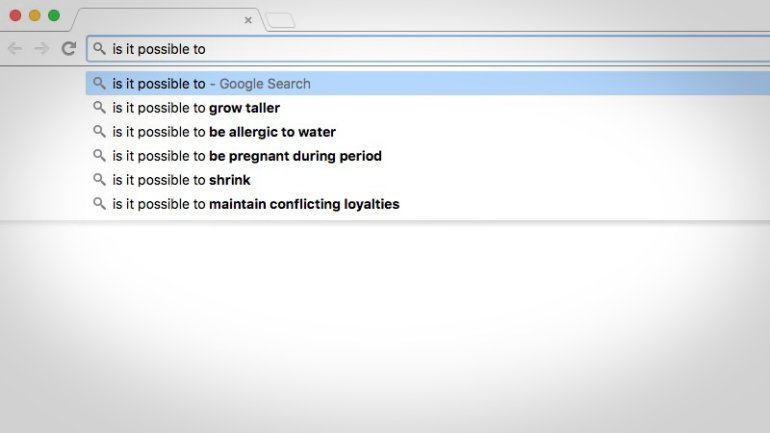Click the browser back arrow

point(15,48)
